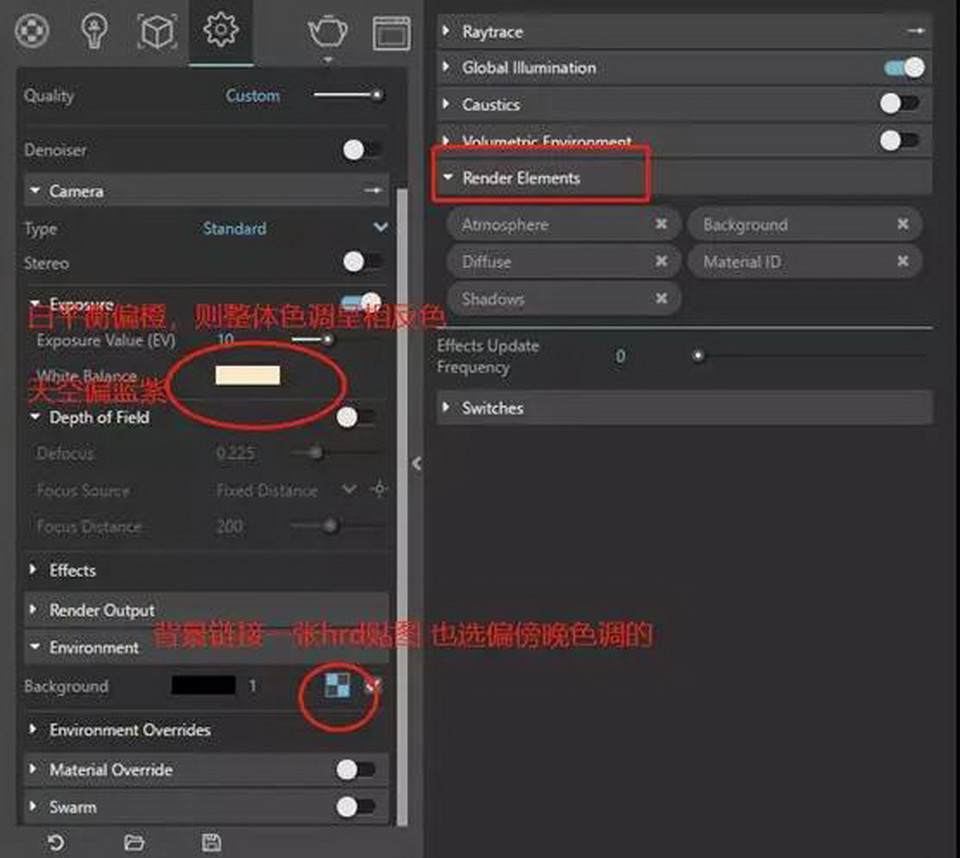Open the Geometry tab cube icon
960x858 pixels.
(x=156, y=33)
